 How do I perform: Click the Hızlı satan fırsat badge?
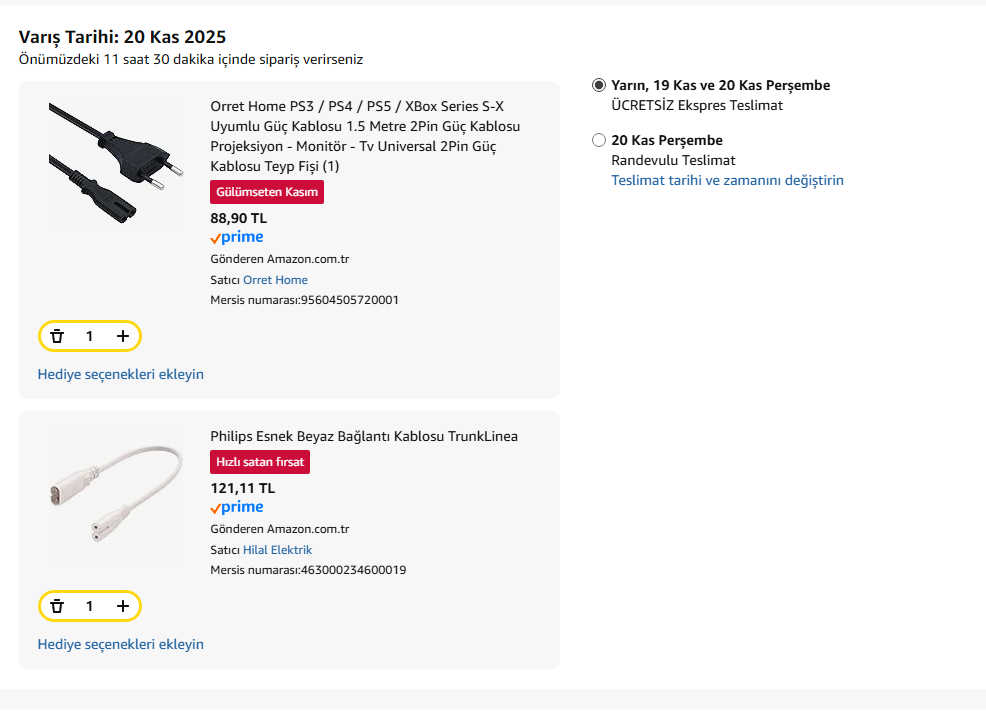tap(260, 462)
